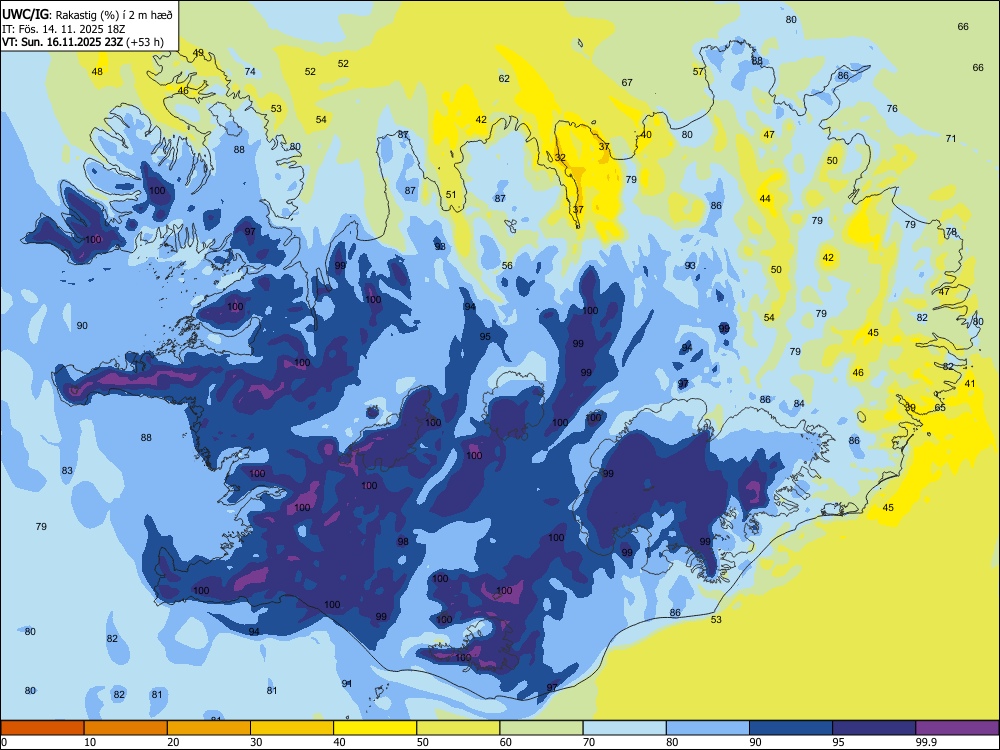Image resolution: width=1000 pixels, height=750 pixels.
Task: Click the humidity value '57' on the map
Action: (698, 71)
